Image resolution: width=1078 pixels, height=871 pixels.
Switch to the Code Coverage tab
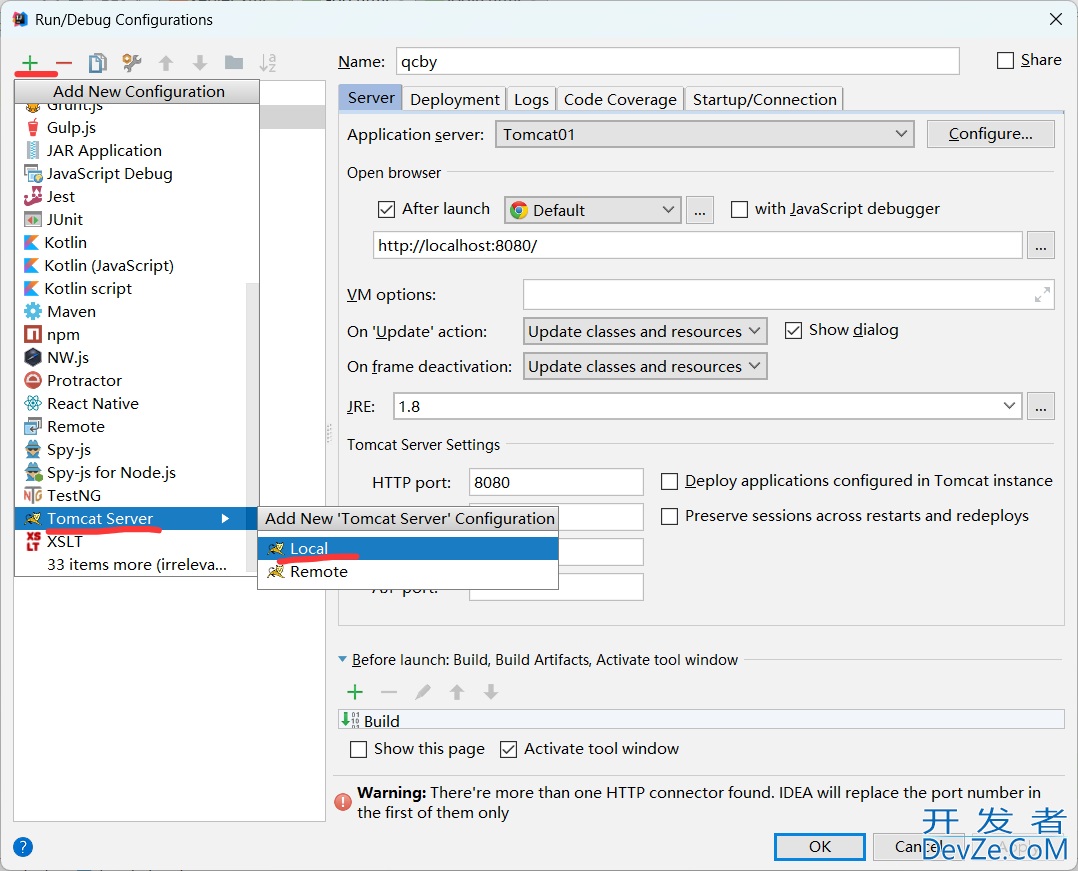620,100
